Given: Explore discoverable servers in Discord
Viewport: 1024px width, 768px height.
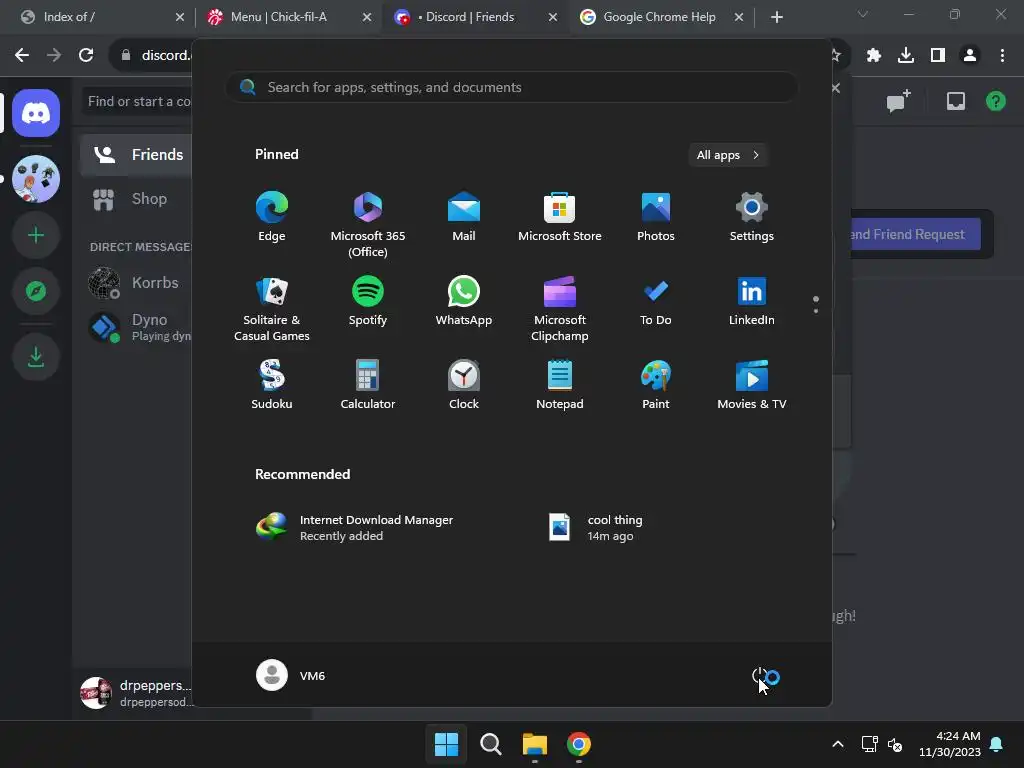Looking at the screenshot, I should tap(36, 291).
